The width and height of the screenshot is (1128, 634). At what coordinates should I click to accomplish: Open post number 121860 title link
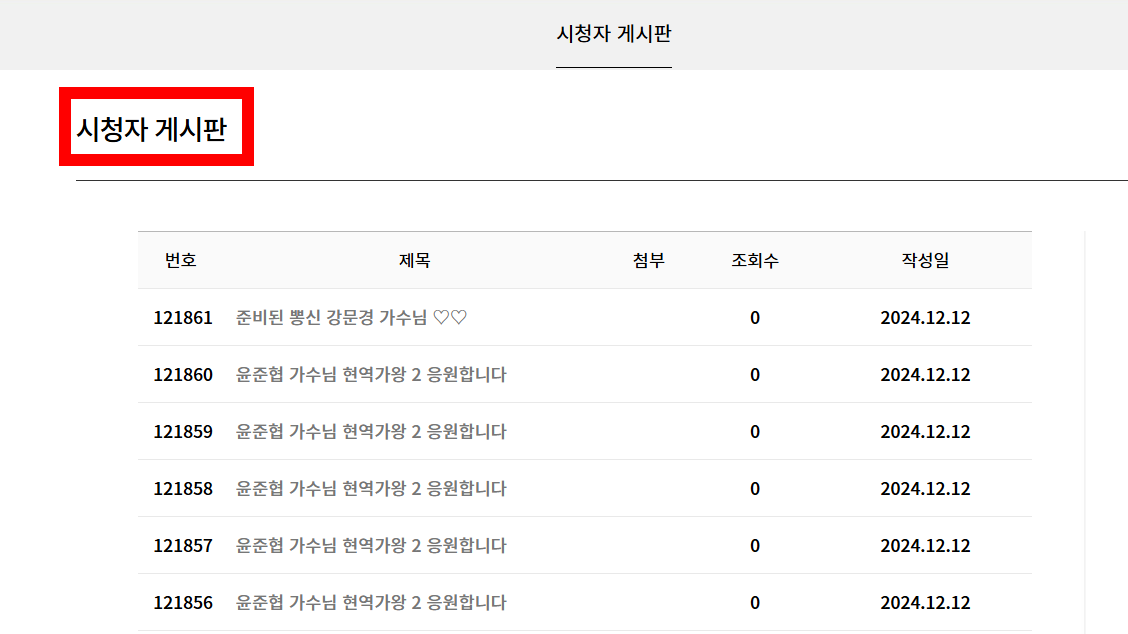point(371,374)
